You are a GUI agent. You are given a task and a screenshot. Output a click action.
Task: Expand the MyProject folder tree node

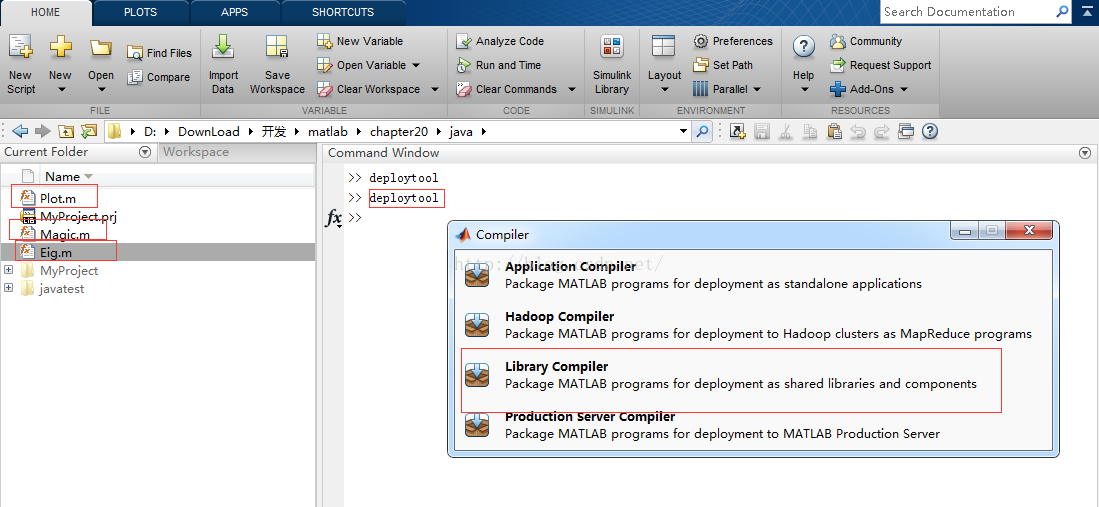point(8,270)
